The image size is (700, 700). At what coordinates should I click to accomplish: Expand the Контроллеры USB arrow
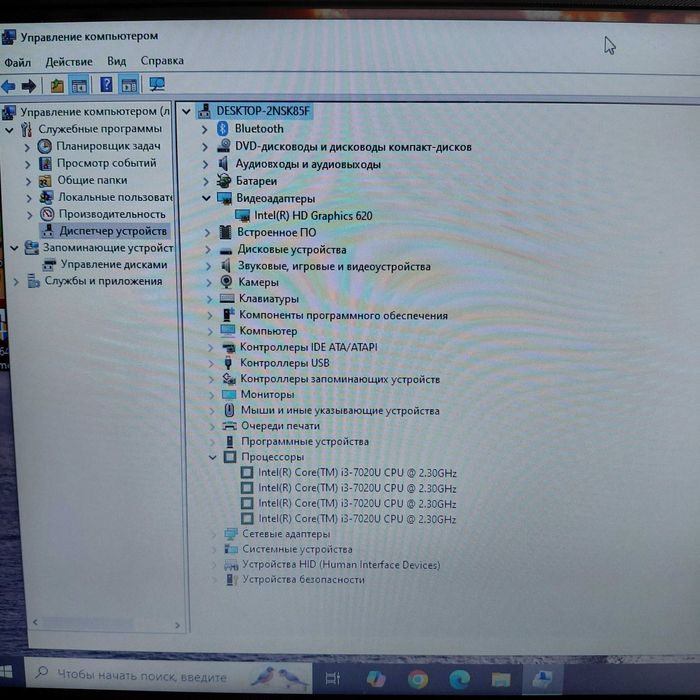click(x=210, y=363)
